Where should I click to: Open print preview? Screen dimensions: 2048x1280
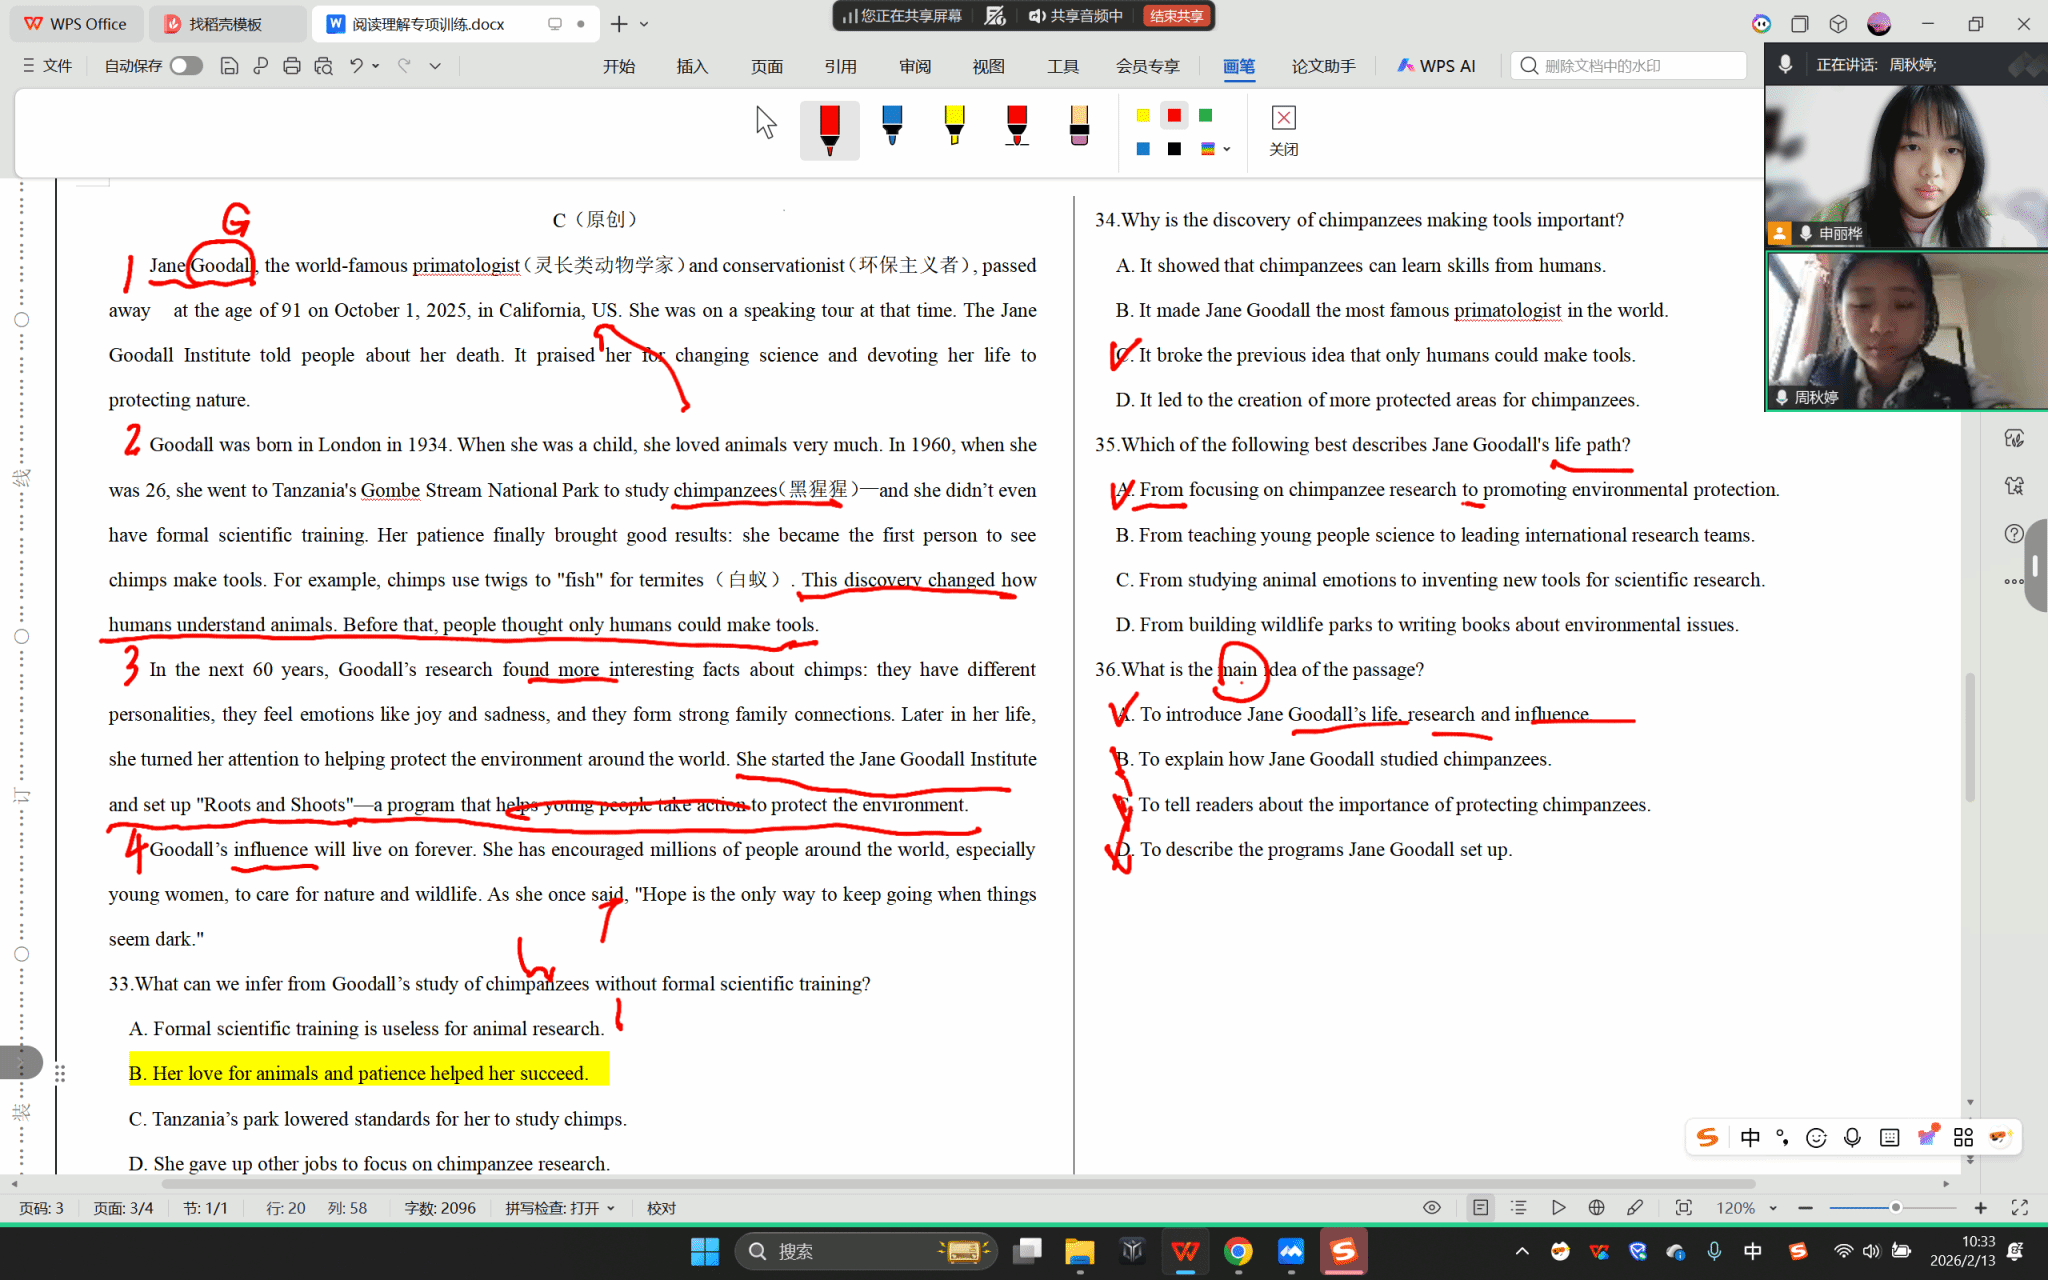point(323,66)
